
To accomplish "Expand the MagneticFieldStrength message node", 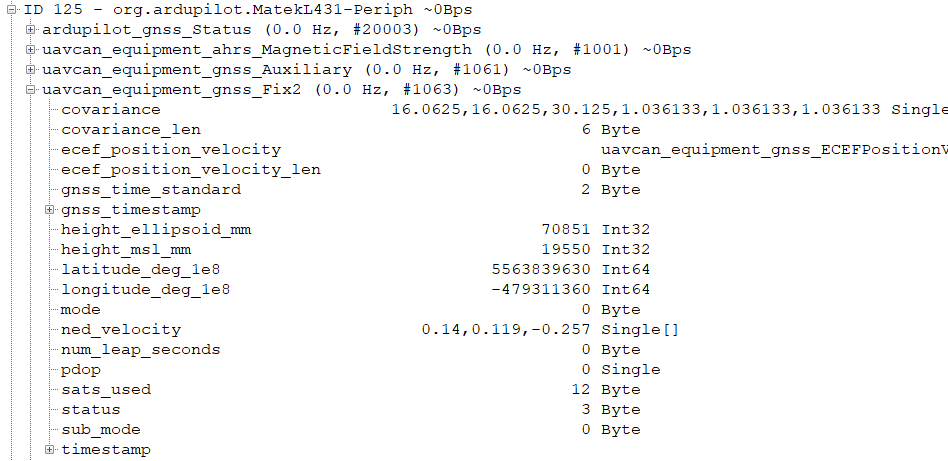I will [30, 50].
